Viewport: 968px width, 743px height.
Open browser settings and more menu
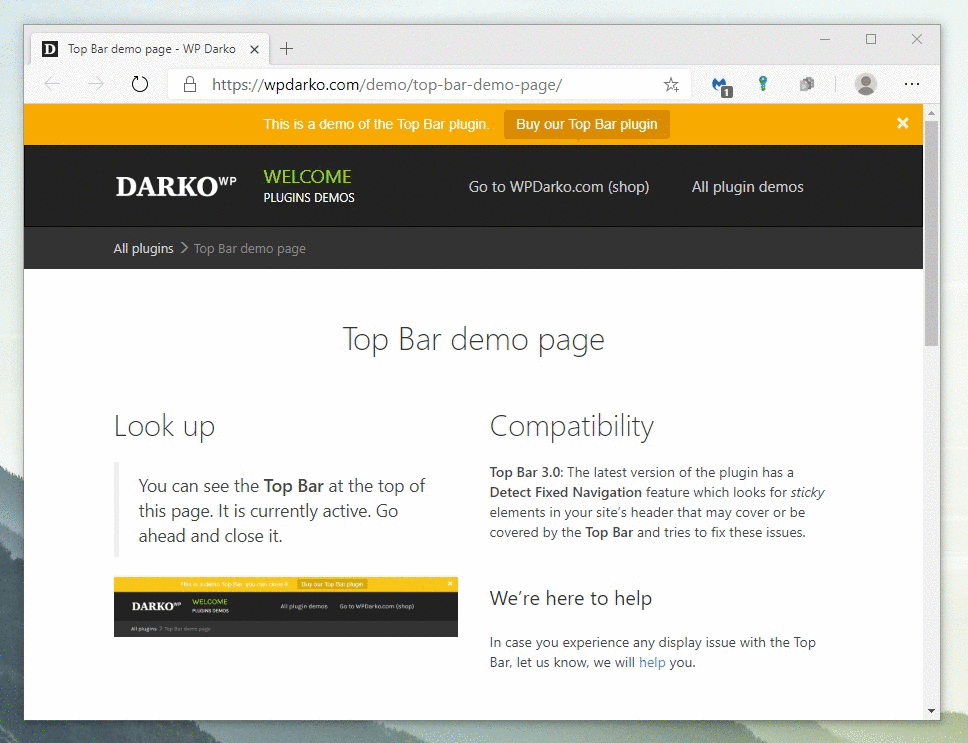(912, 84)
